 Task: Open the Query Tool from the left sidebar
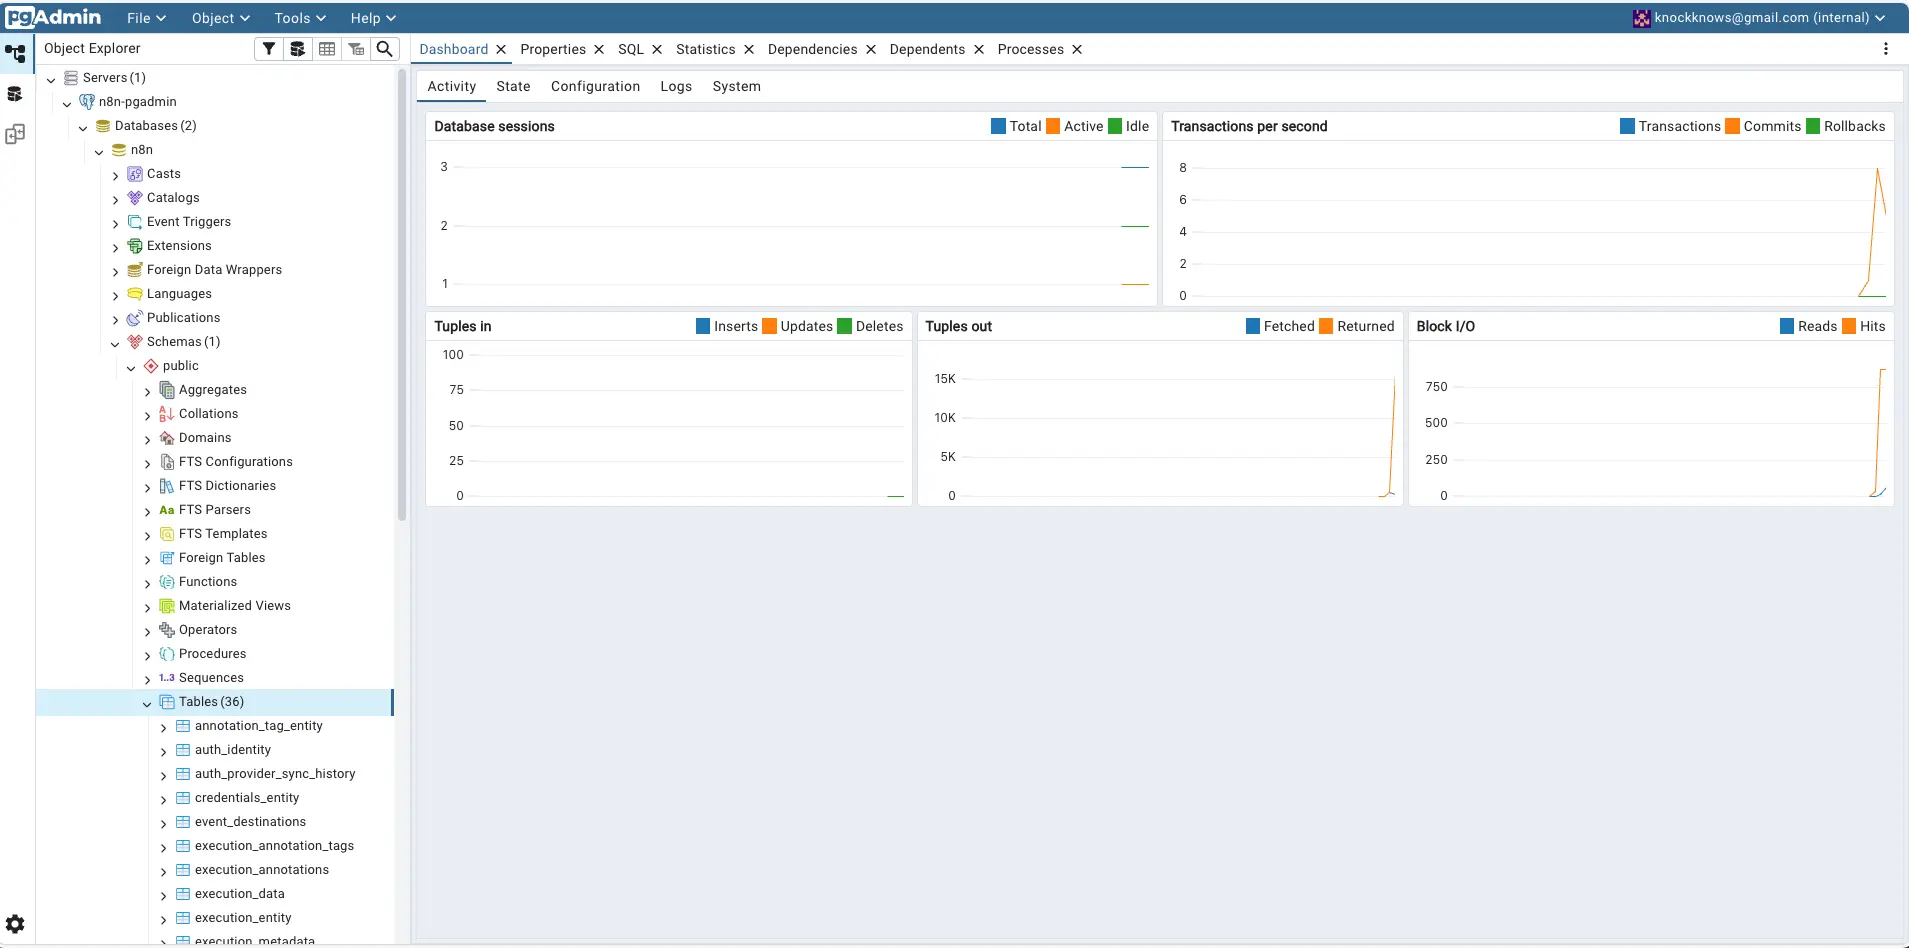tap(14, 93)
